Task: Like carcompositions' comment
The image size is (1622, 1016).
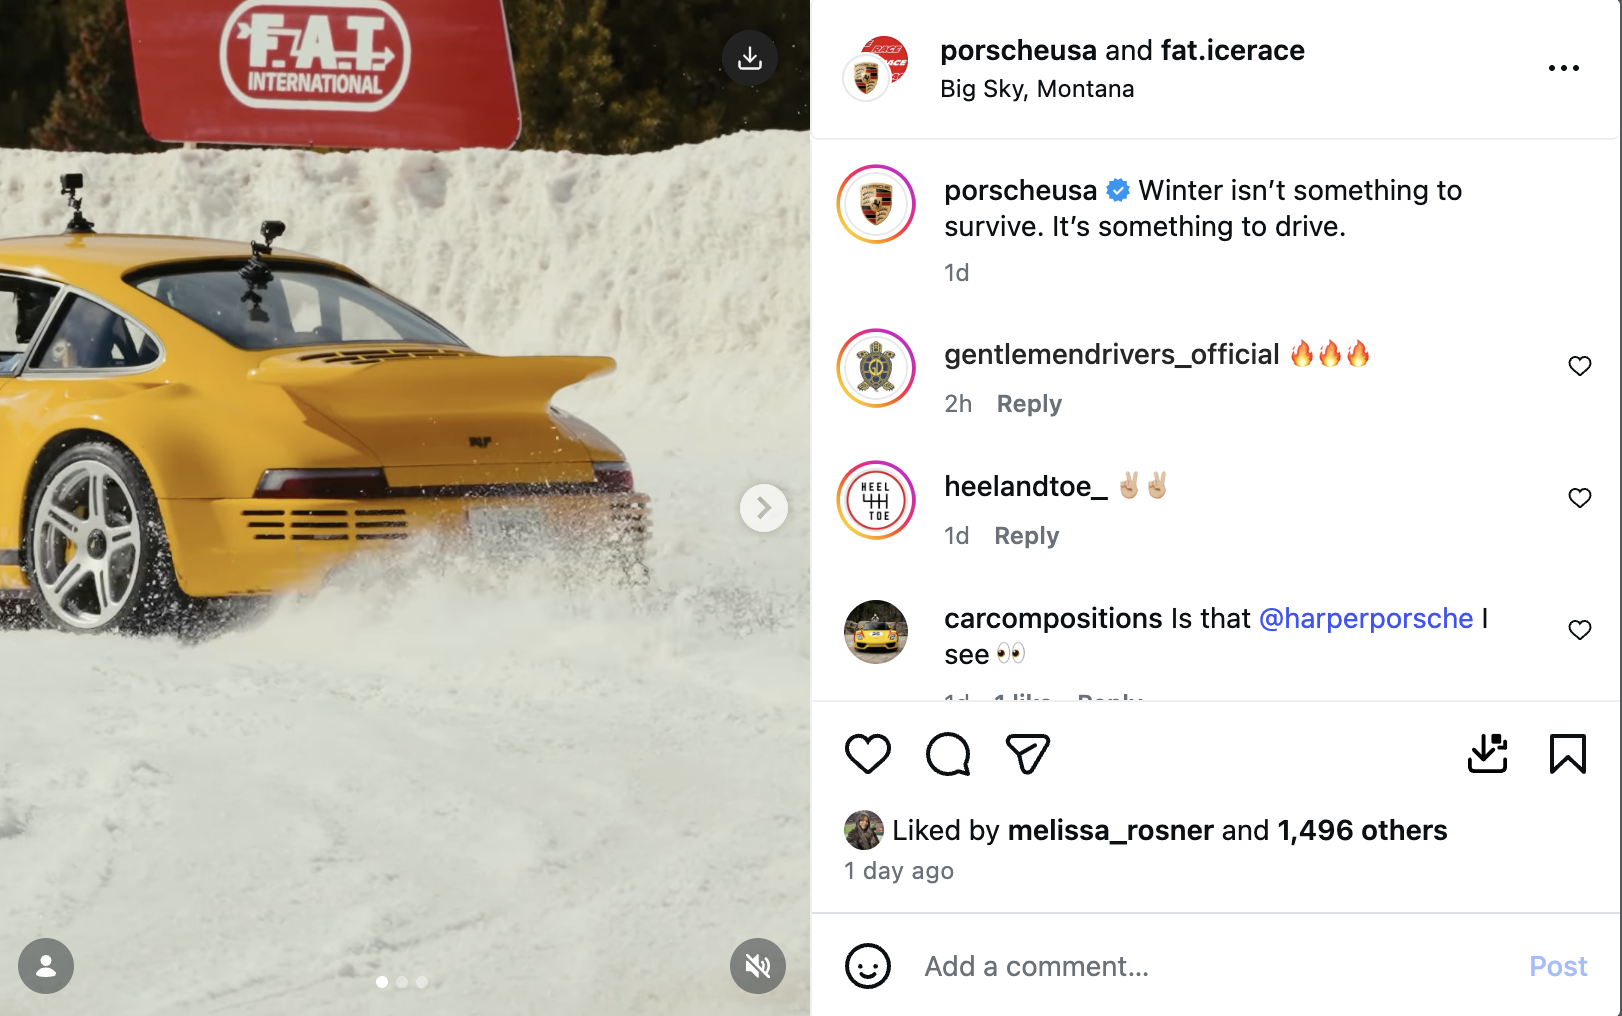Action: [x=1580, y=630]
